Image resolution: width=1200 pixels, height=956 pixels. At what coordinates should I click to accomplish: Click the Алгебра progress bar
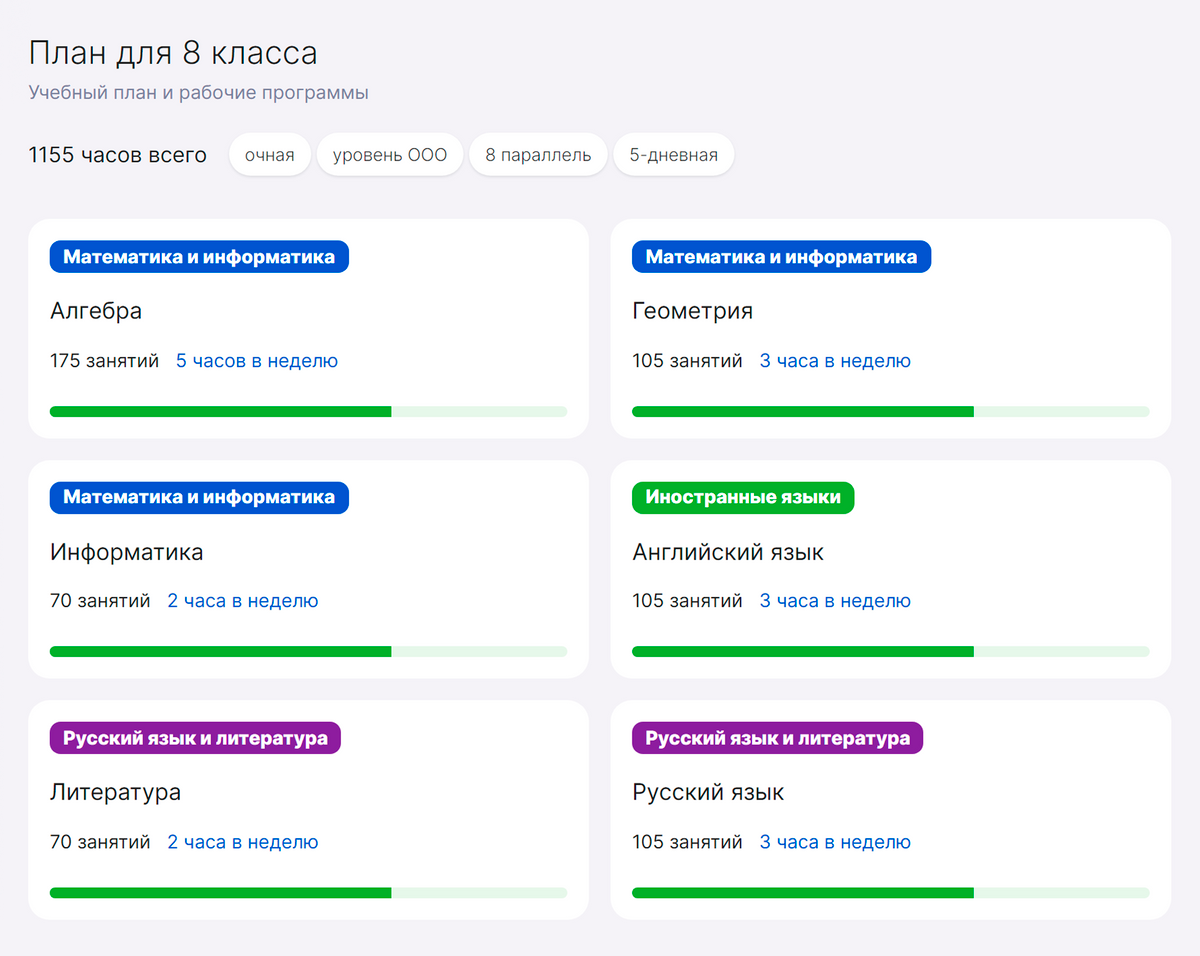click(x=308, y=411)
